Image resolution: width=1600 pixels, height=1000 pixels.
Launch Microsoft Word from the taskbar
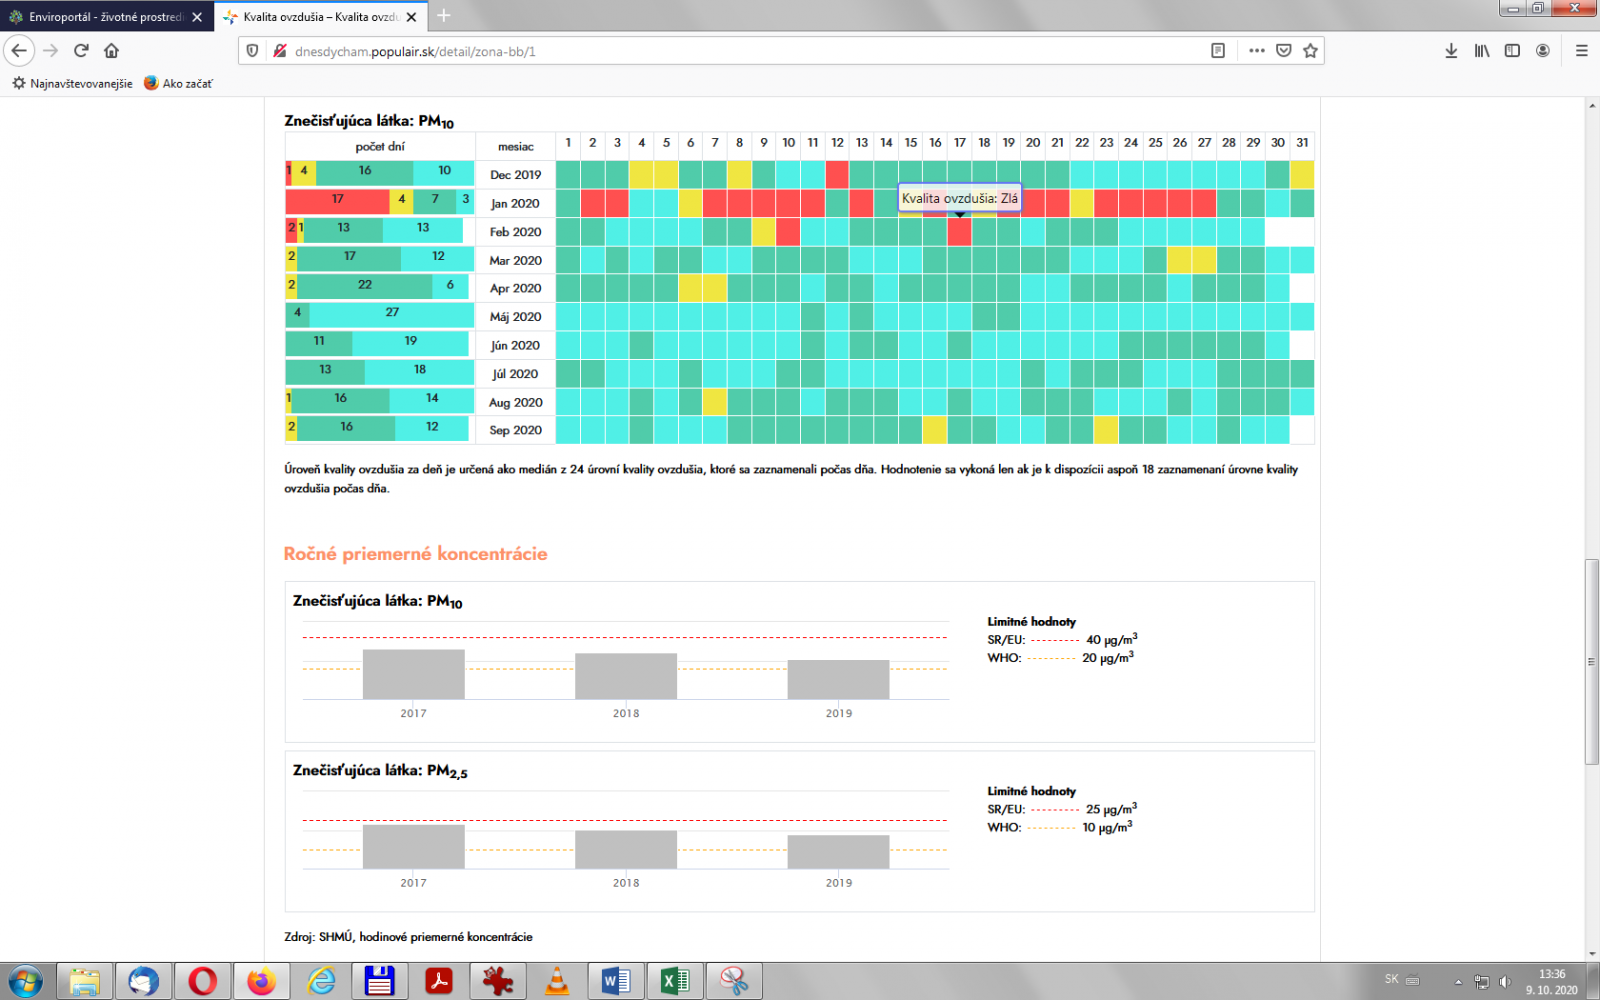(616, 981)
